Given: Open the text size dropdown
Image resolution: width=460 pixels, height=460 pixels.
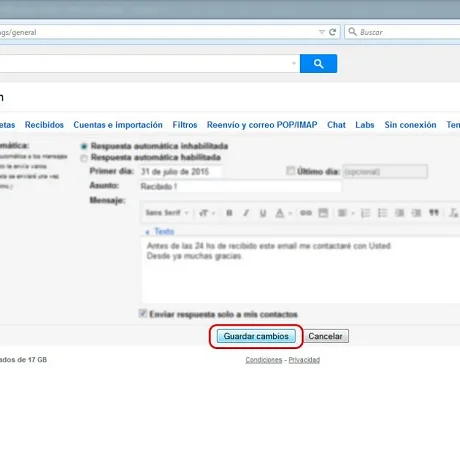Looking at the screenshot, I should [x=207, y=213].
